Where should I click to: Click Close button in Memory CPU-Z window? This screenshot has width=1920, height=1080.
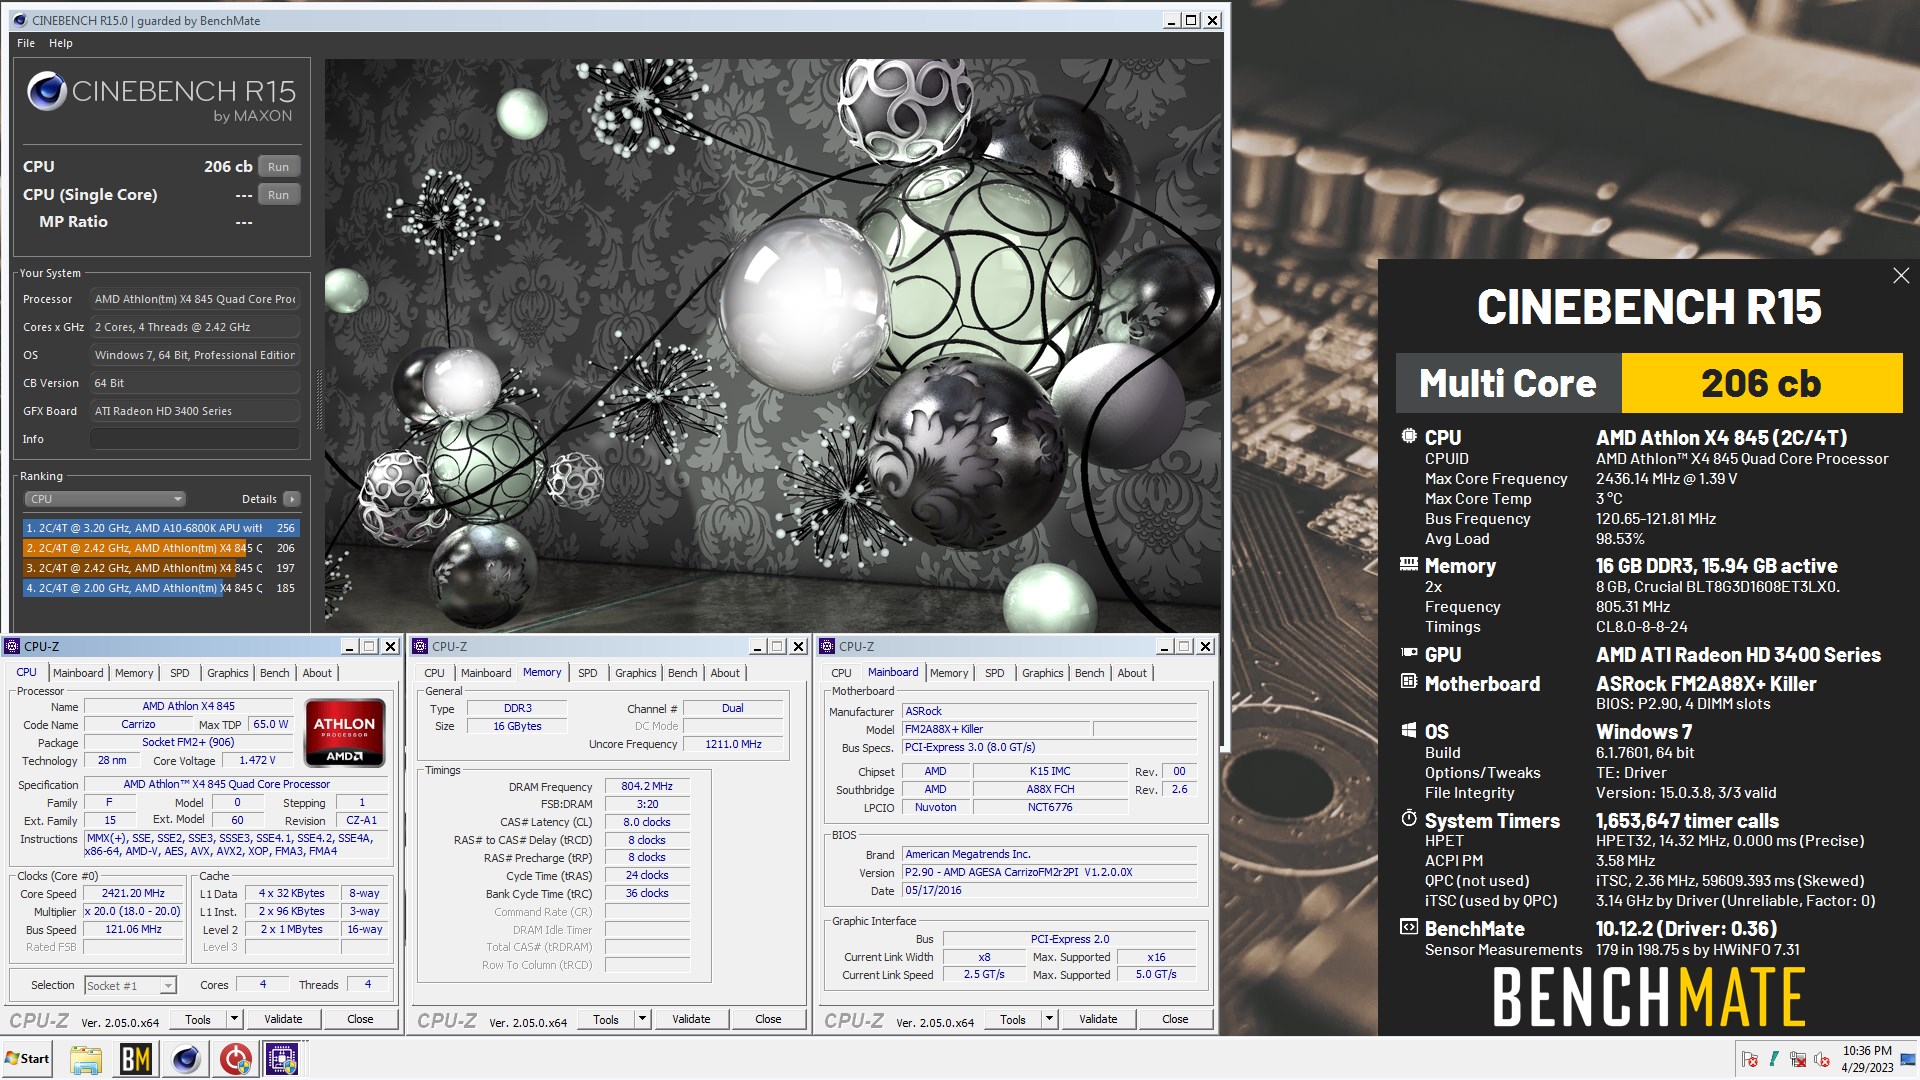click(768, 1019)
